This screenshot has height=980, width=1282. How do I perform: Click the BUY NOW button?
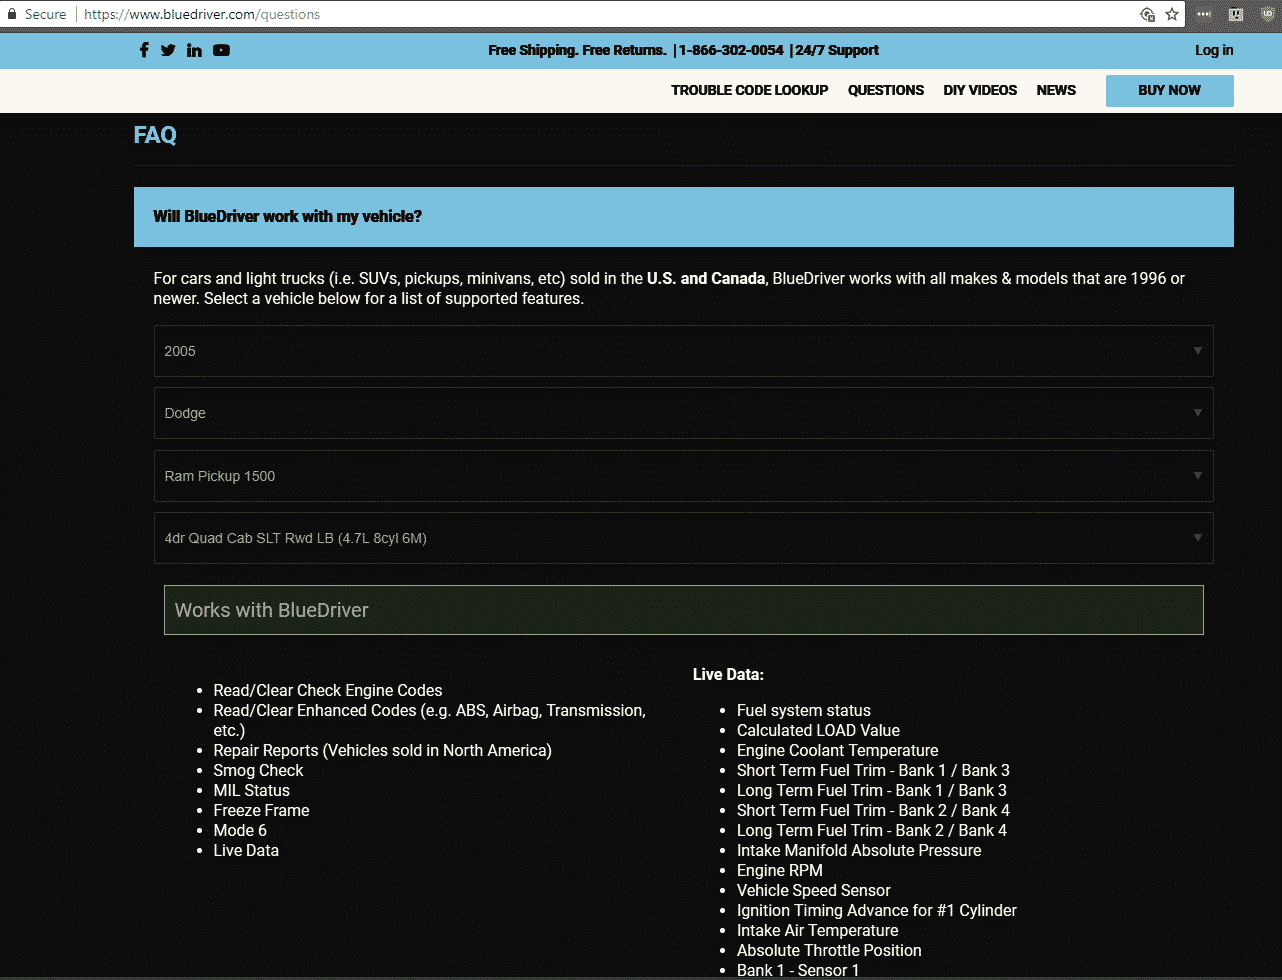[1170, 90]
